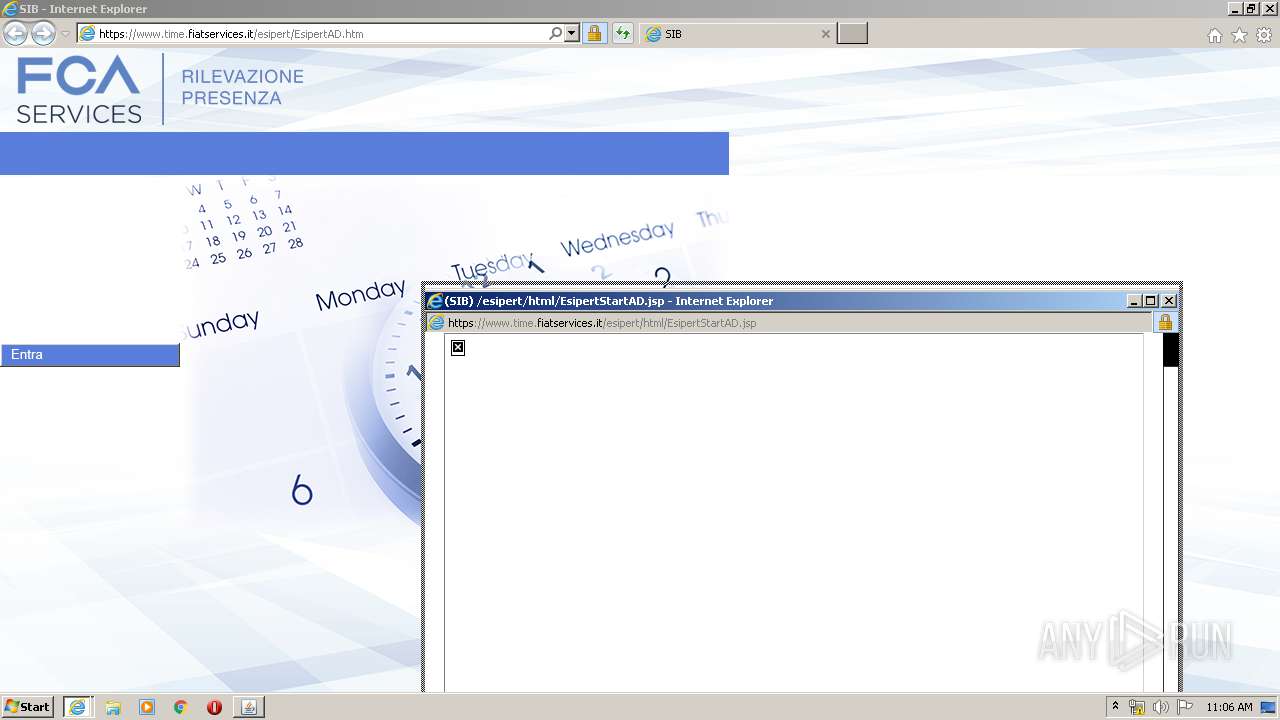Viewport: 1280px width, 720px height.
Task: Select the SIB browser tab
Action: point(738,34)
